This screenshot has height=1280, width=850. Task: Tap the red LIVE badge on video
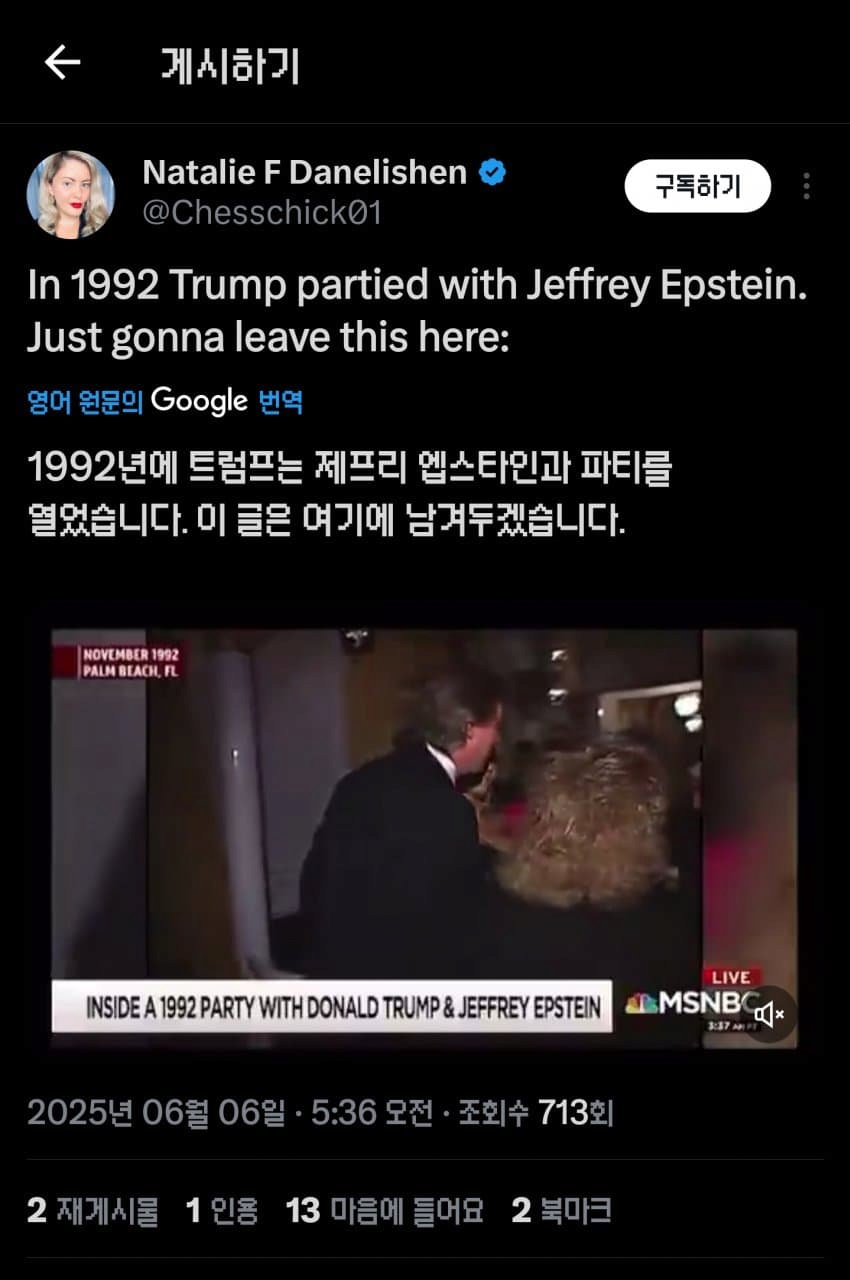[730, 977]
